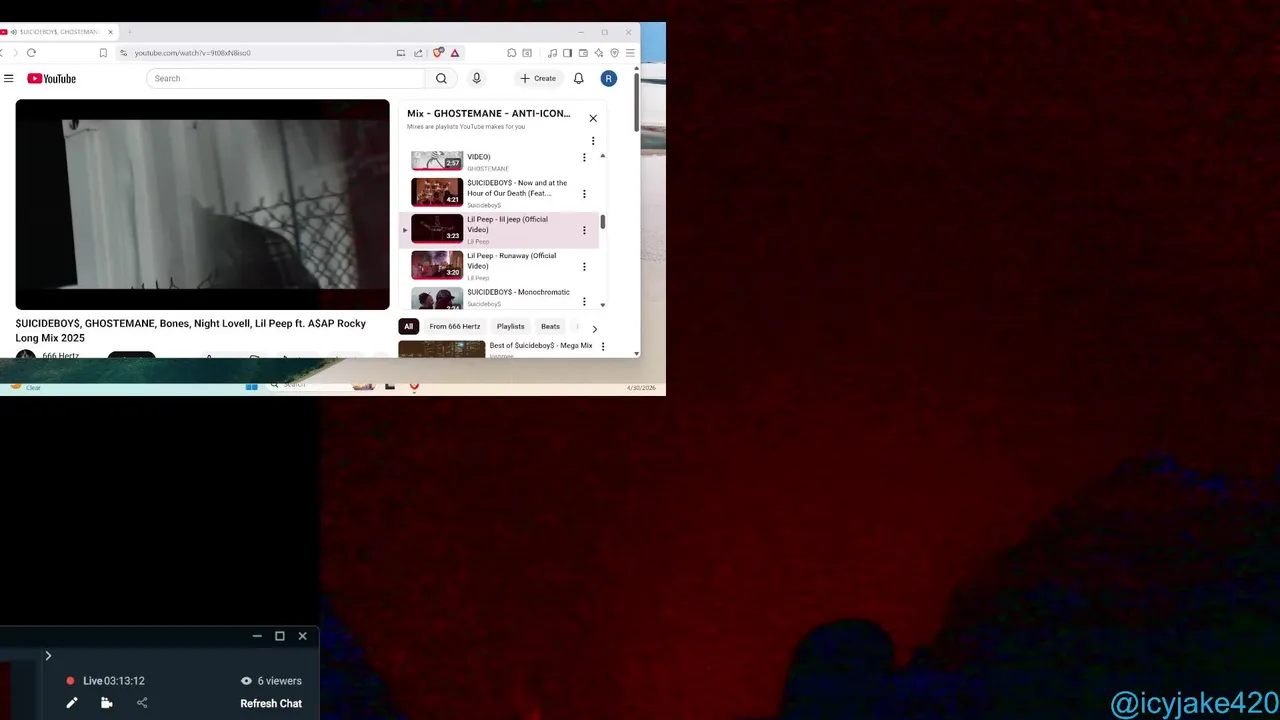Viewport: 1280px width, 720px height.
Task: Click the 4/30/2026 date on taskbar
Action: pos(641,388)
